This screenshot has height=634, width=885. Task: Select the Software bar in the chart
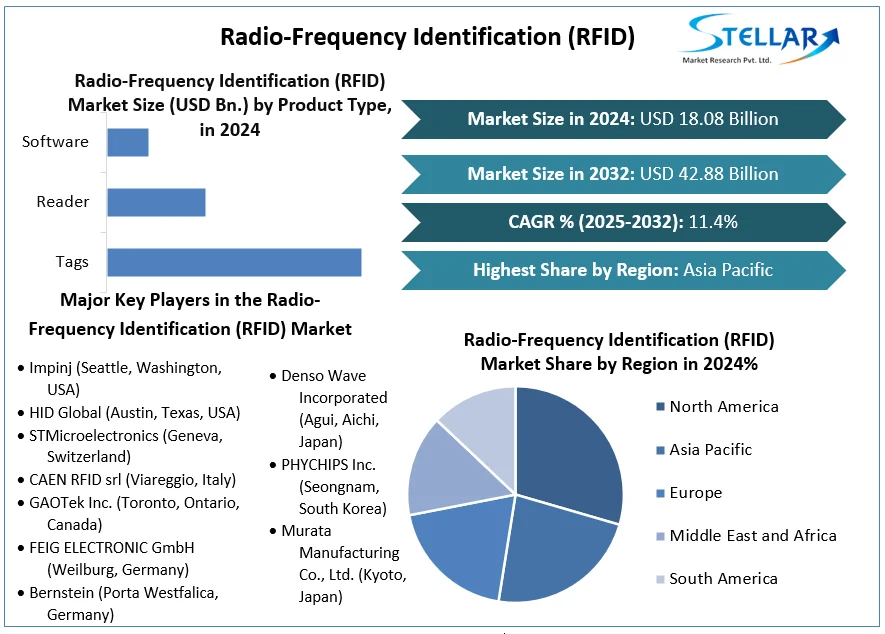pos(128,142)
